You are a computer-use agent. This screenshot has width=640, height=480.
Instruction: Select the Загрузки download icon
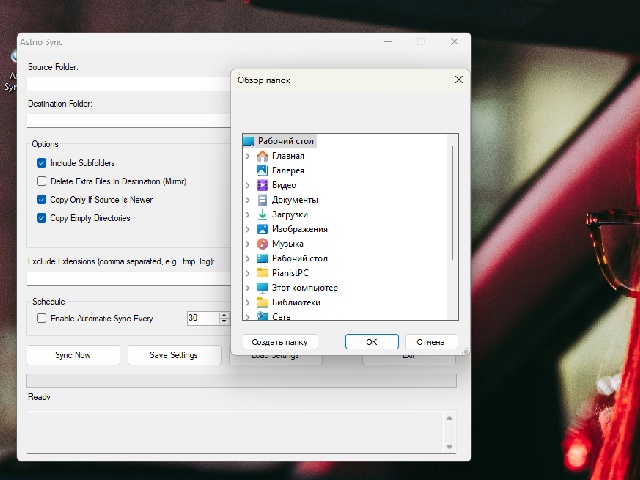(262, 215)
